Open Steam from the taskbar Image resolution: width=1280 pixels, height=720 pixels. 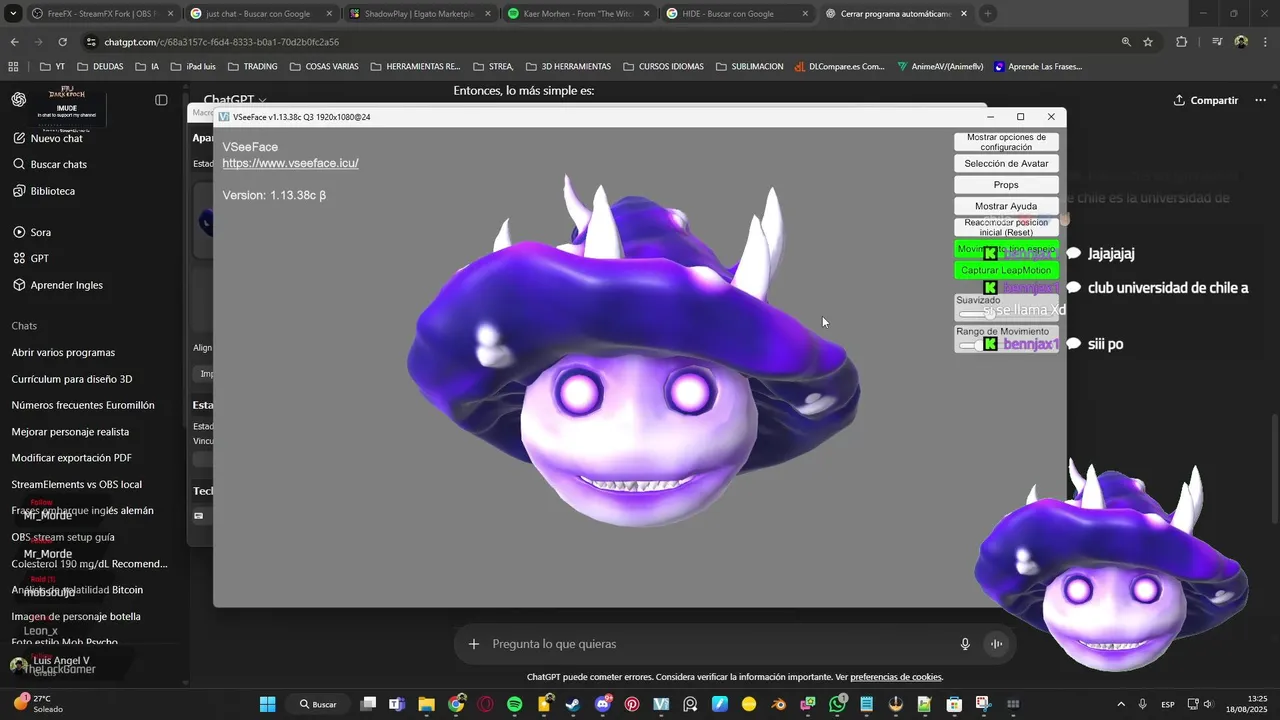[573, 704]
